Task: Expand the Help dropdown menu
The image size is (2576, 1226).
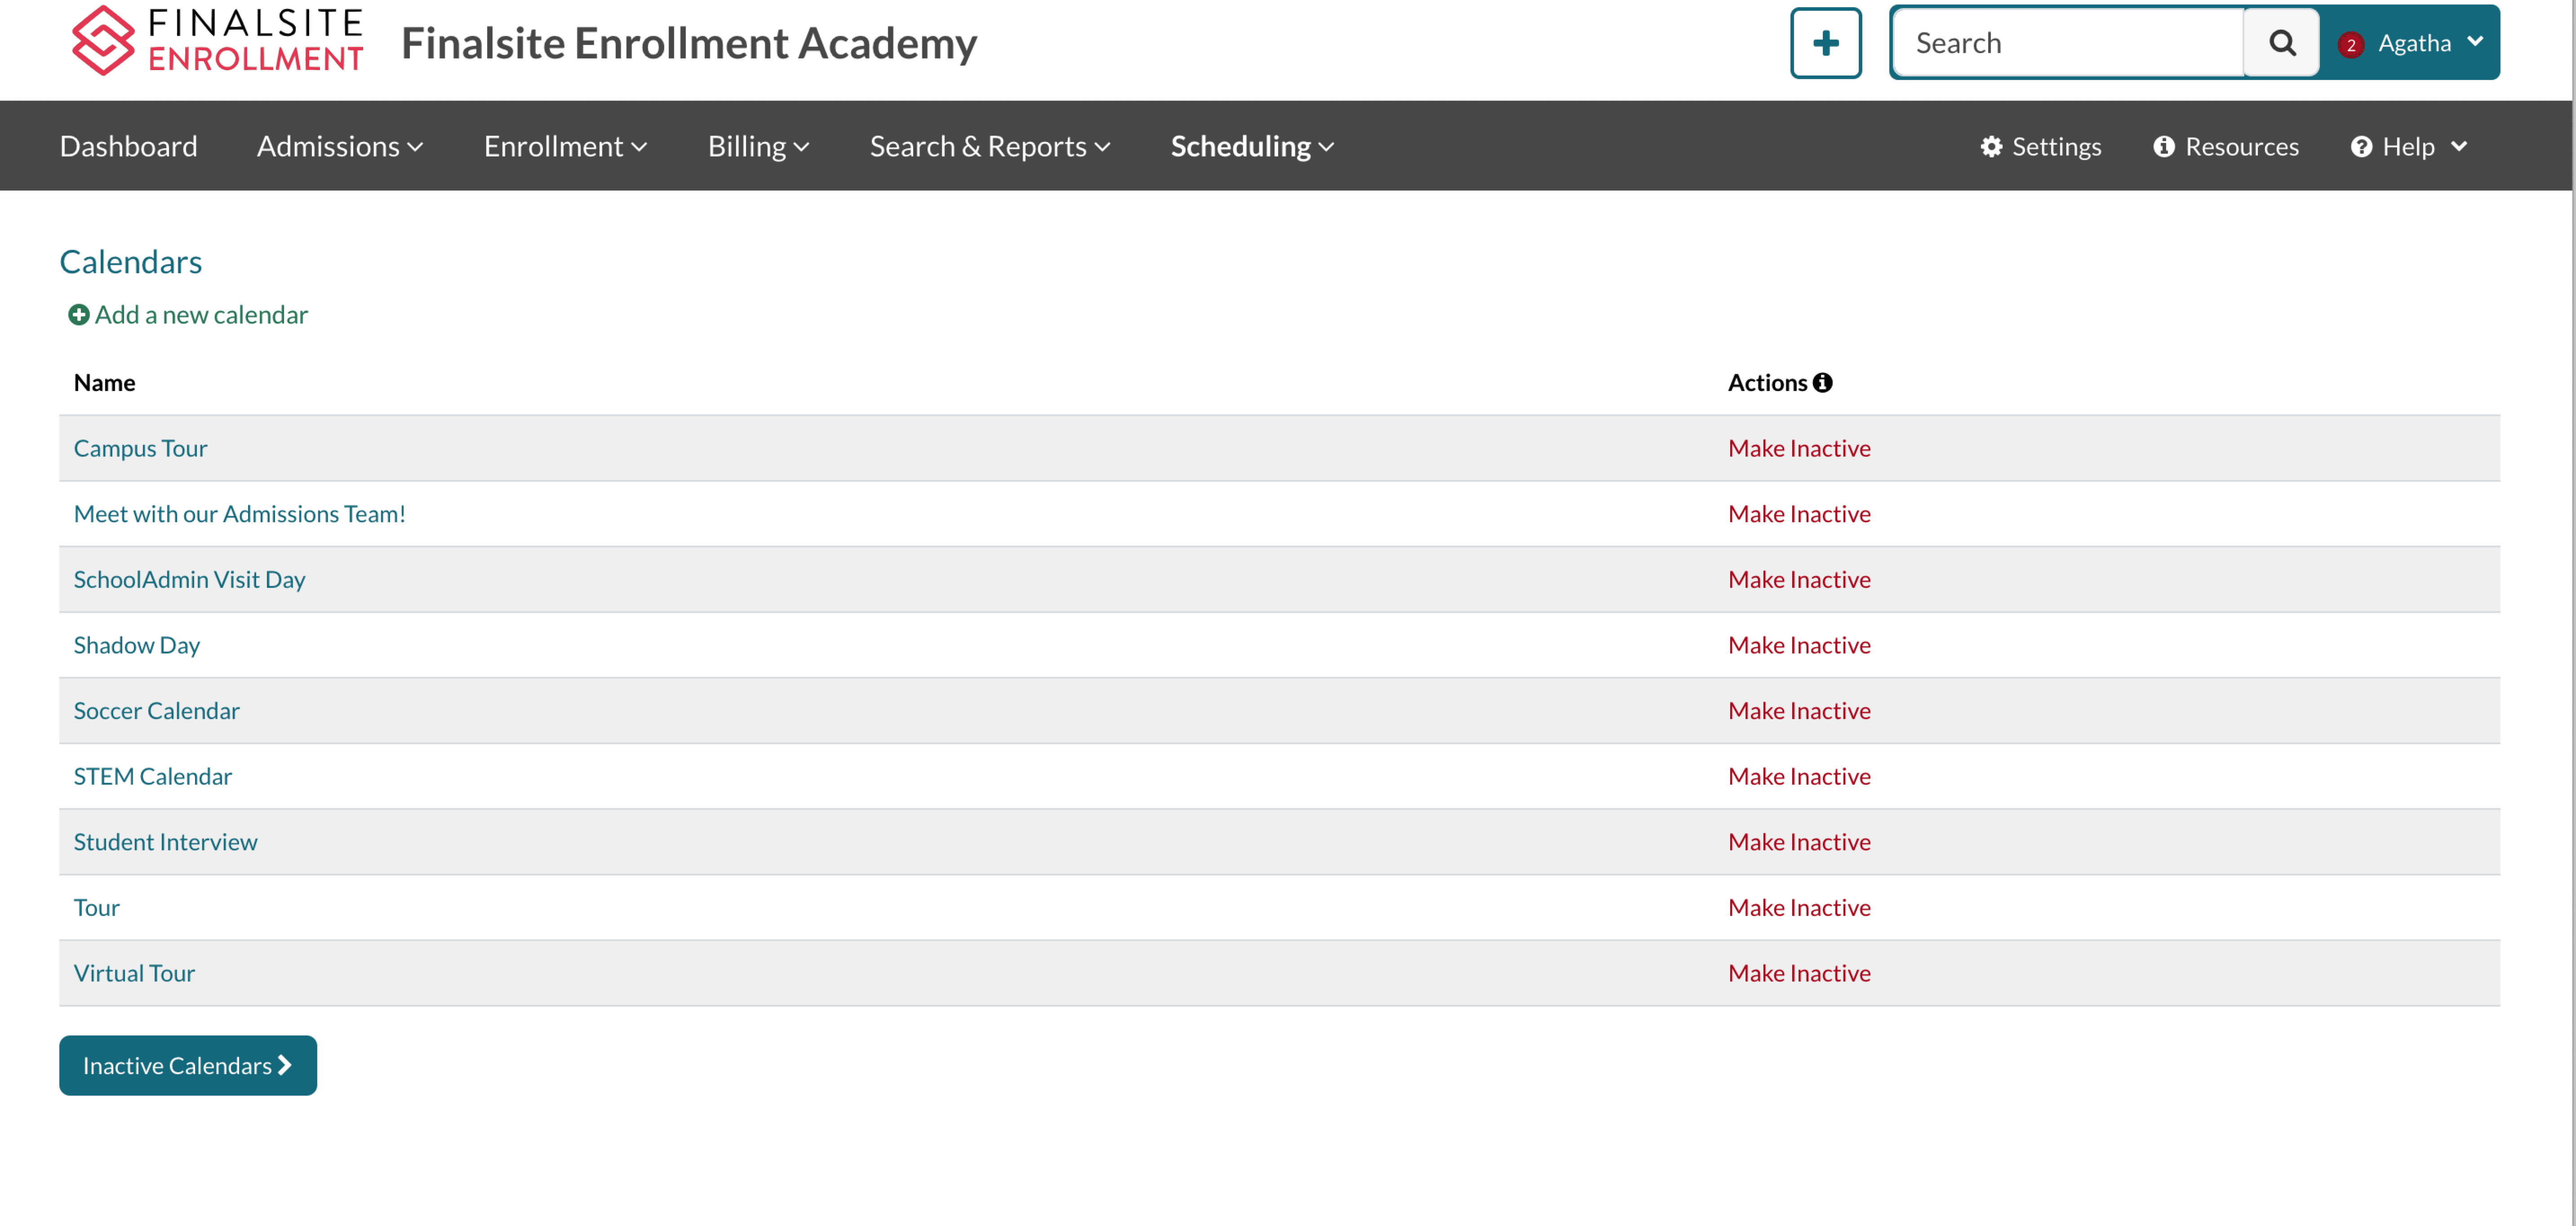Action: pos(2408,146)
